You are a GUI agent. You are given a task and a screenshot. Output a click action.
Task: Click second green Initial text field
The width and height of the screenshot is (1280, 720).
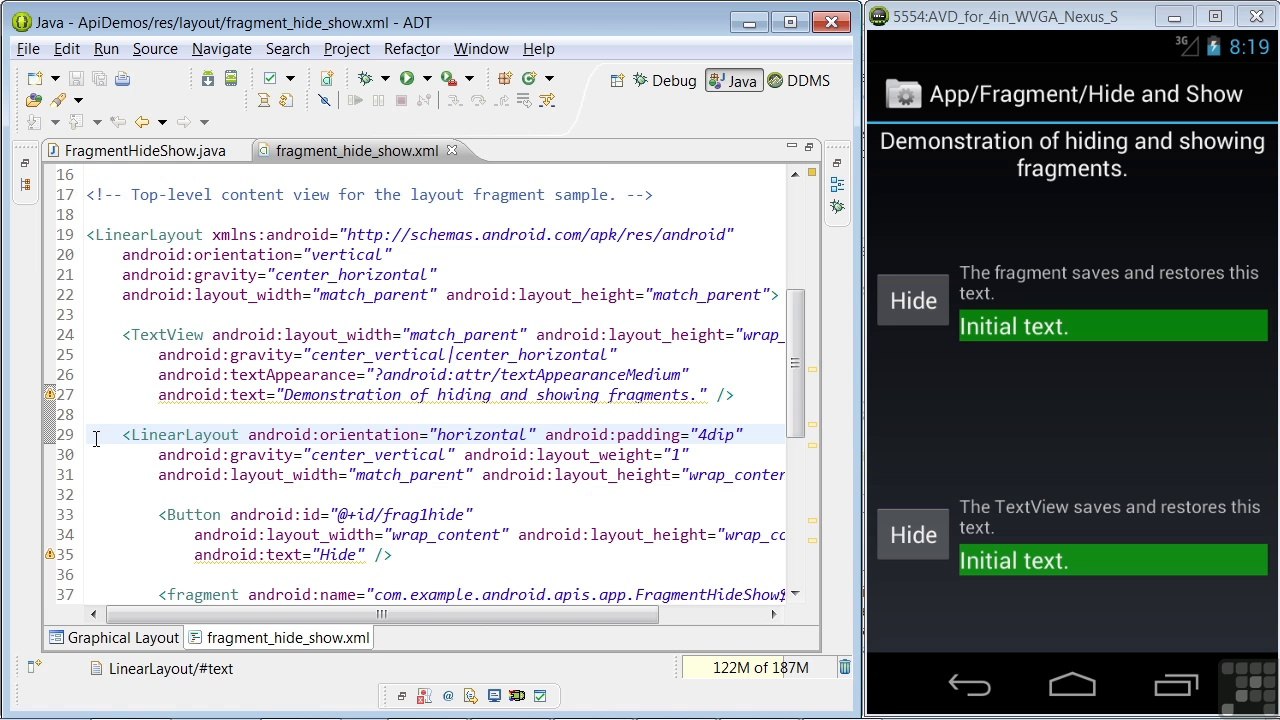[1113, 561]
